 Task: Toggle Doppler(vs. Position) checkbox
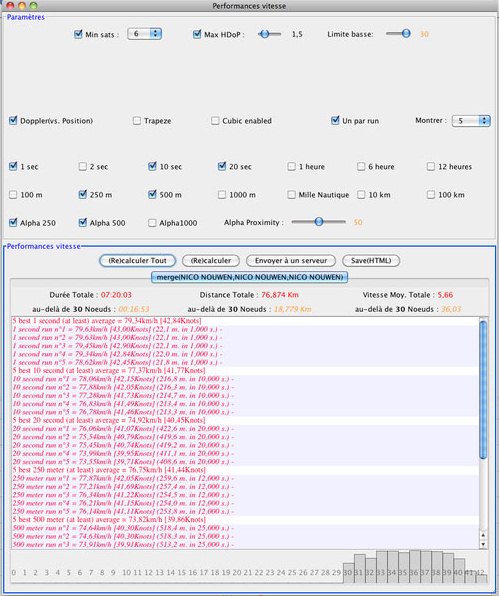pyautogui.click(x=13, y=120)
